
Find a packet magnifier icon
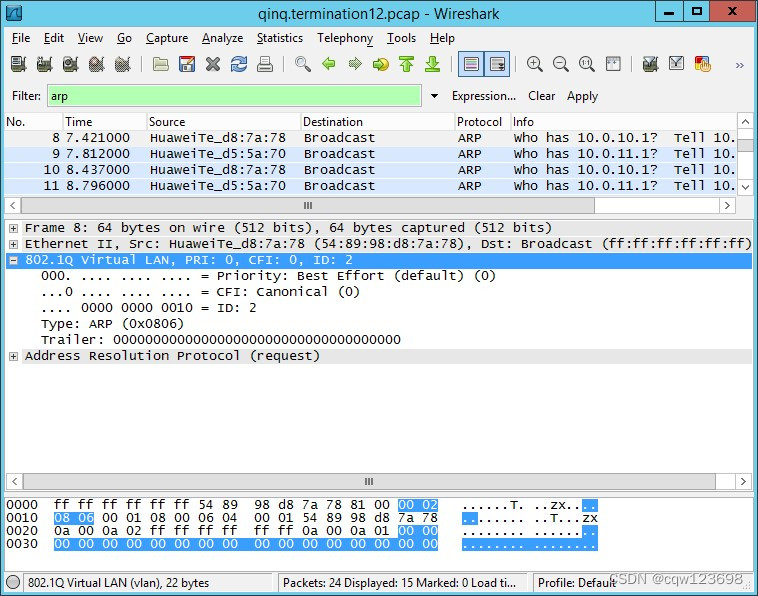pos(303,64)
